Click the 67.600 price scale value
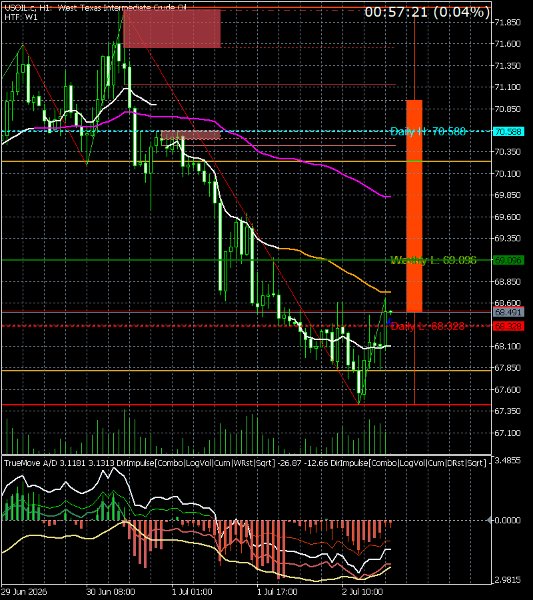This screenshot has height=600, width=533. point(507,390)
